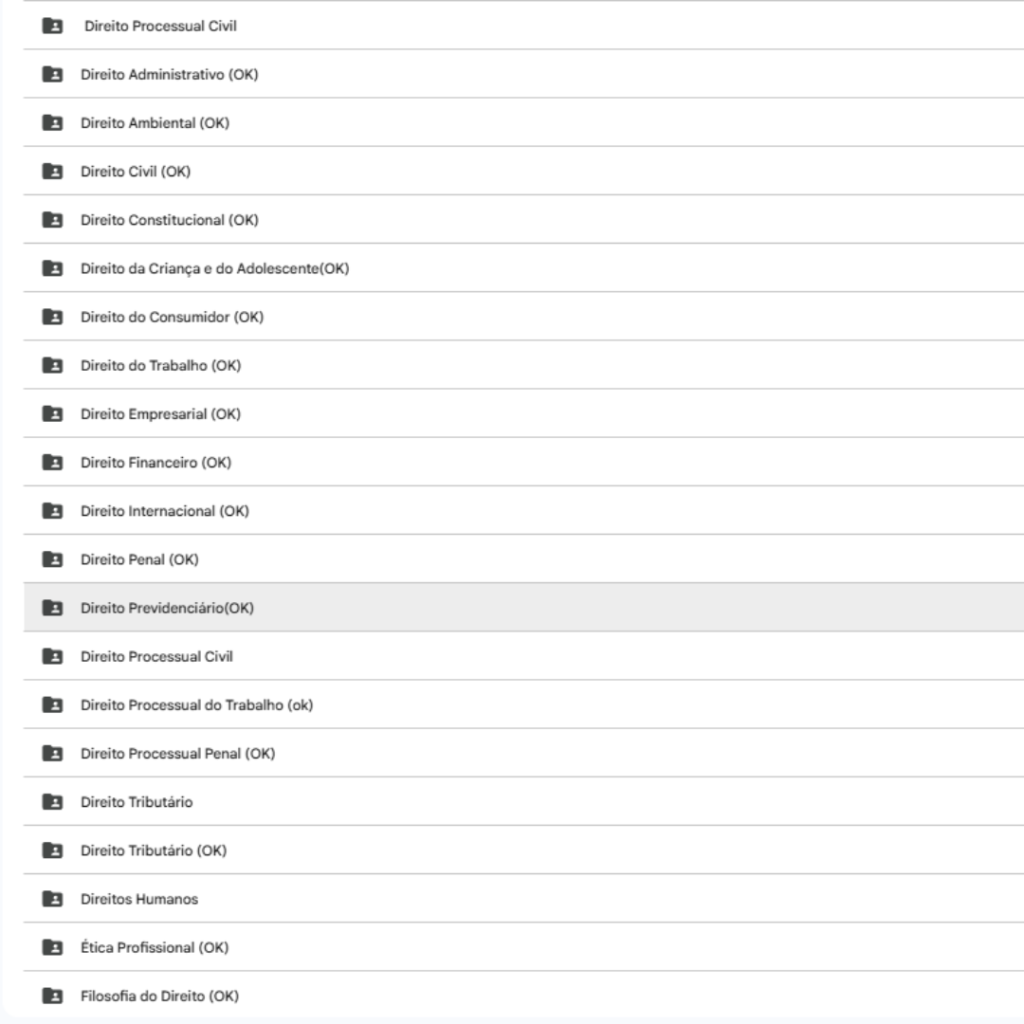Click the Direito Processual Penal (OK) folder icon
The image size is (1024, 1024).
tap(52, 753)
